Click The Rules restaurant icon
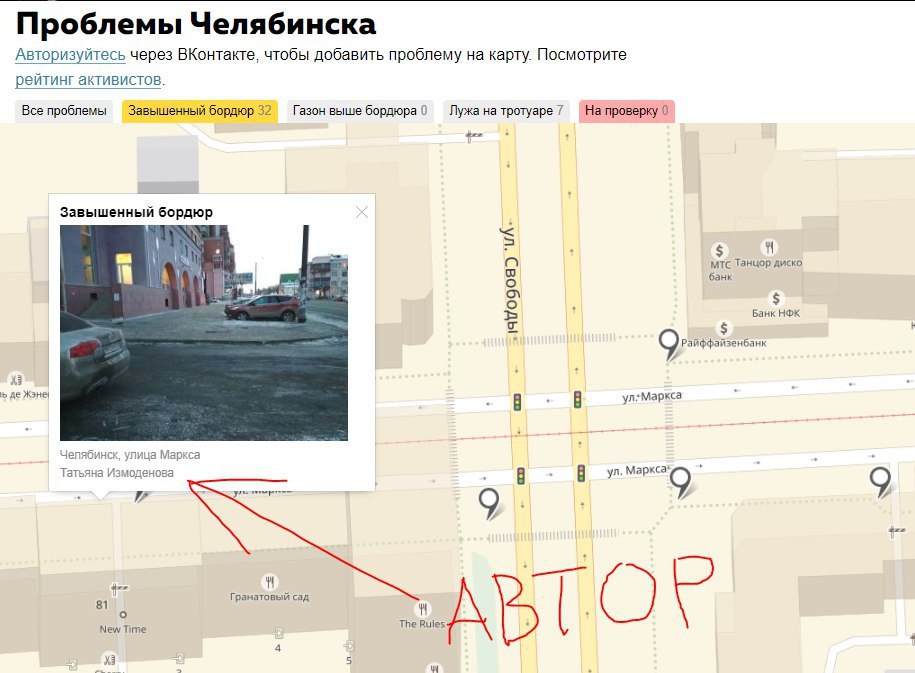Viewport: 915px width, 673px height. click(422, 609)
